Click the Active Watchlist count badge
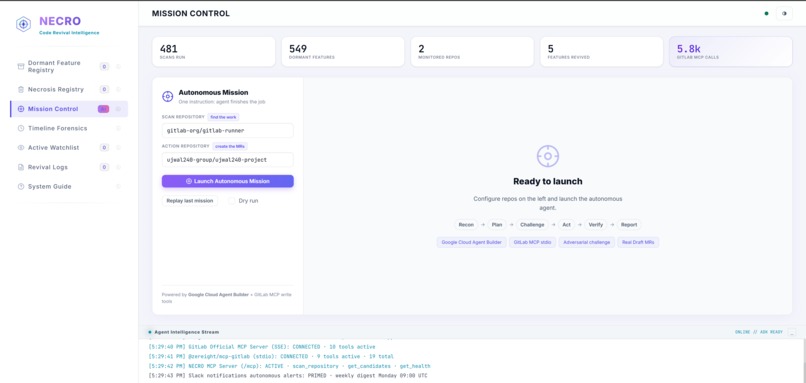Viewport: 806px width, 383px height. pyautogui.click(x=104, y=148)
